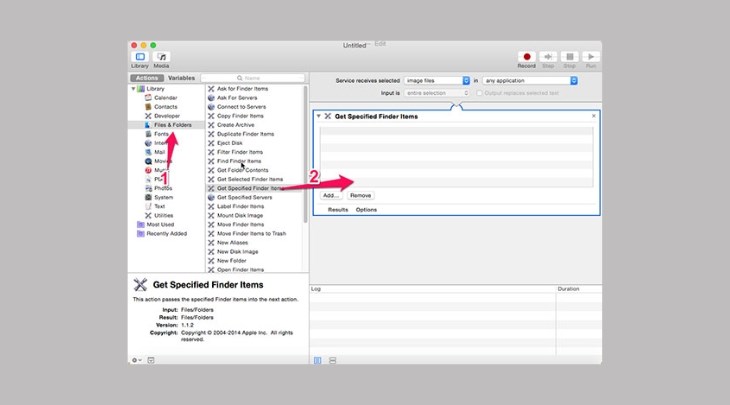Collapse the Library tree disclosure triangle
Image resolution: width=730 pixels, height=405 pixels.
click(133, 89)
